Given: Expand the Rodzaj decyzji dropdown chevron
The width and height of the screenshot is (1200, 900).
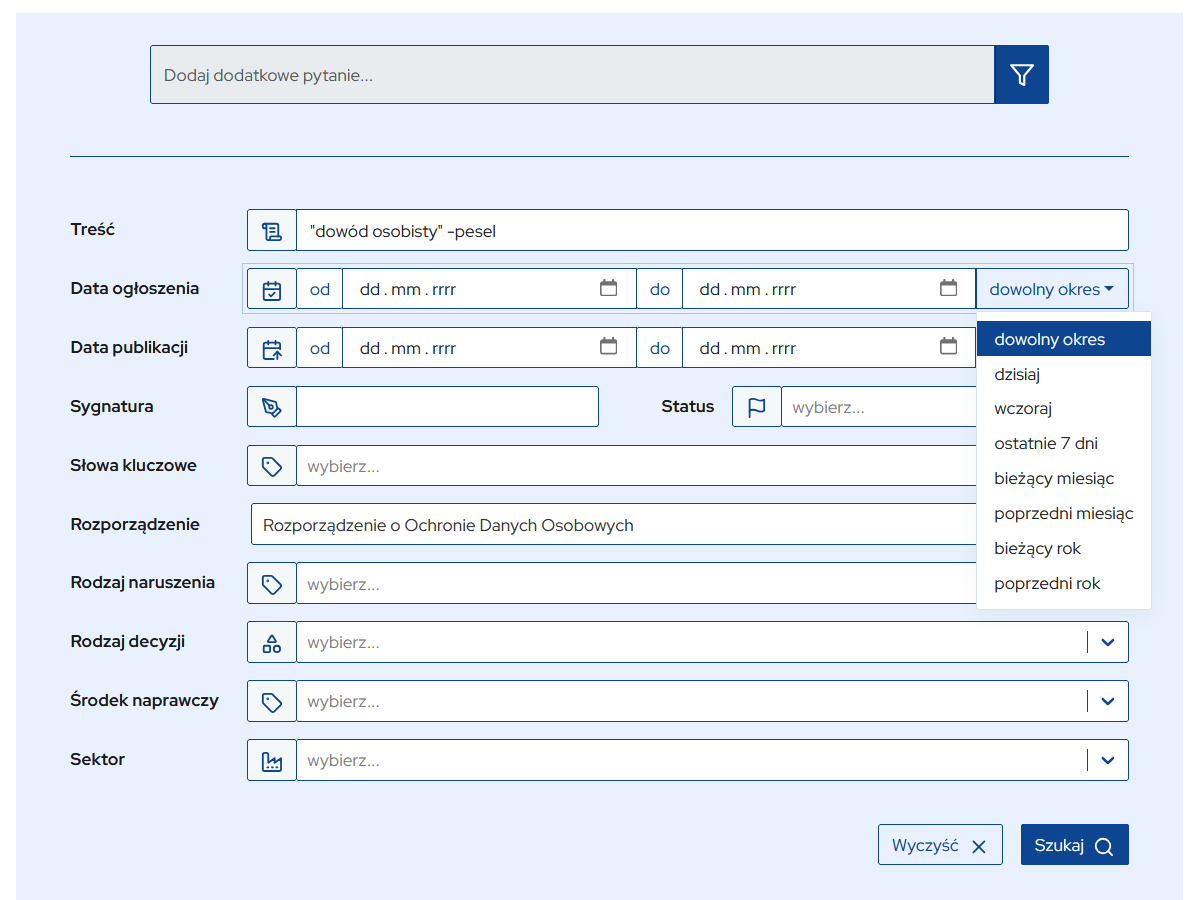Looking at the screenshot, I should (1107, 643).
